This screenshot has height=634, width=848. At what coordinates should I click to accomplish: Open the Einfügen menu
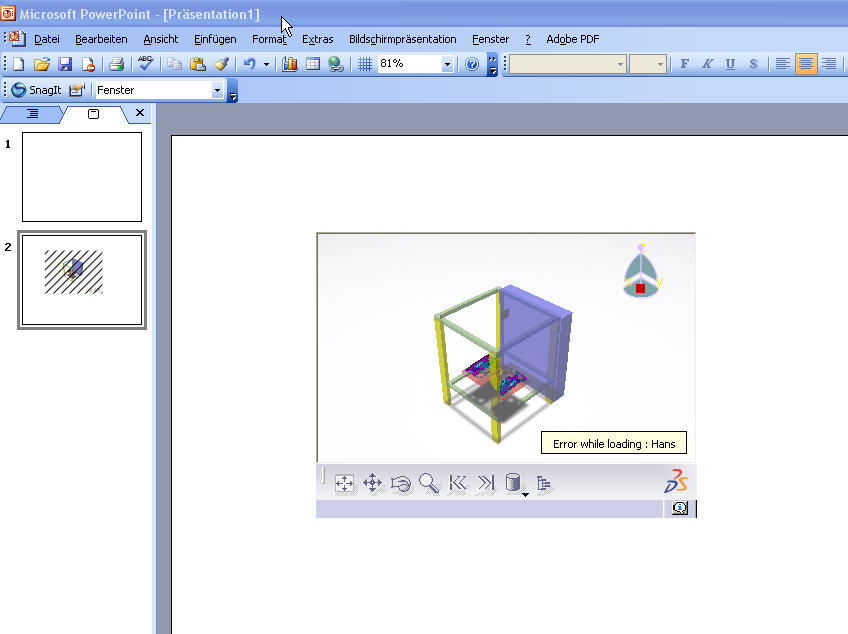coord(215,39)
